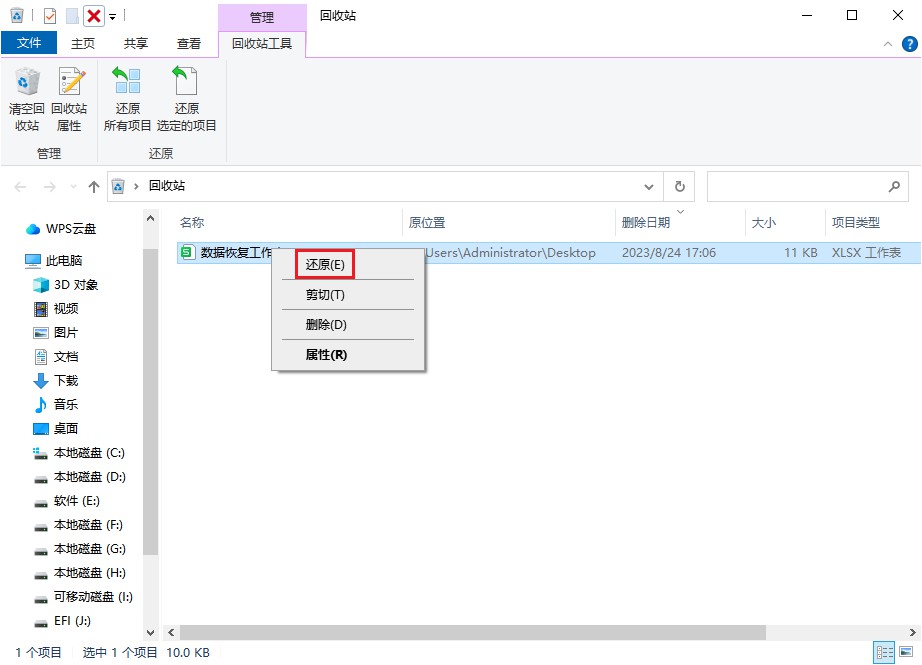Open 本地磁盘 (D:) in sidebar
The image size is (922, 665).
(x=79, y=477)
